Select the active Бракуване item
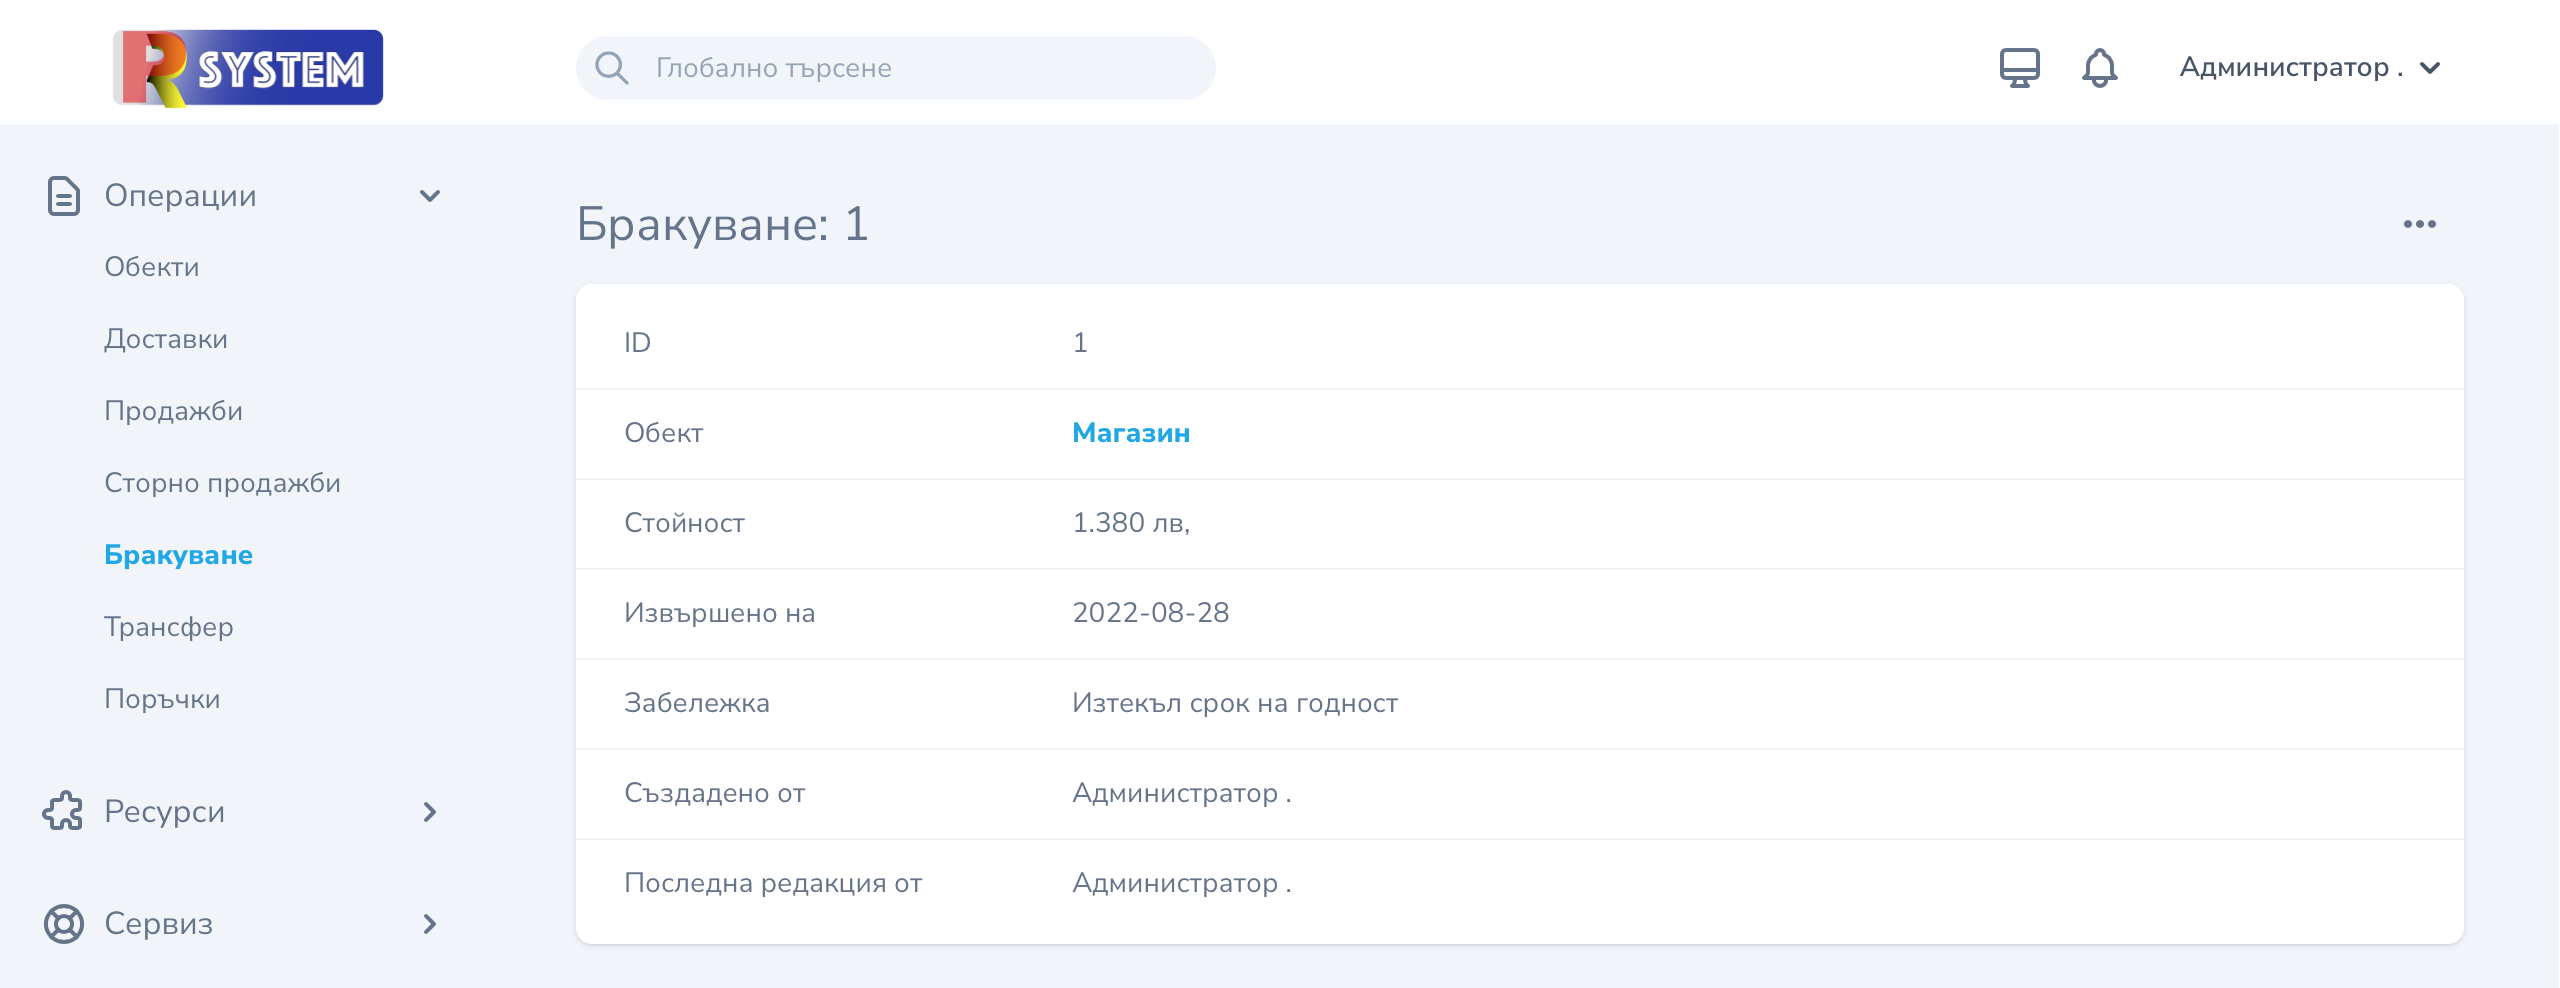Image resolution: width=2560 pixels, height=988 pixels. click(x=179, y=555)
